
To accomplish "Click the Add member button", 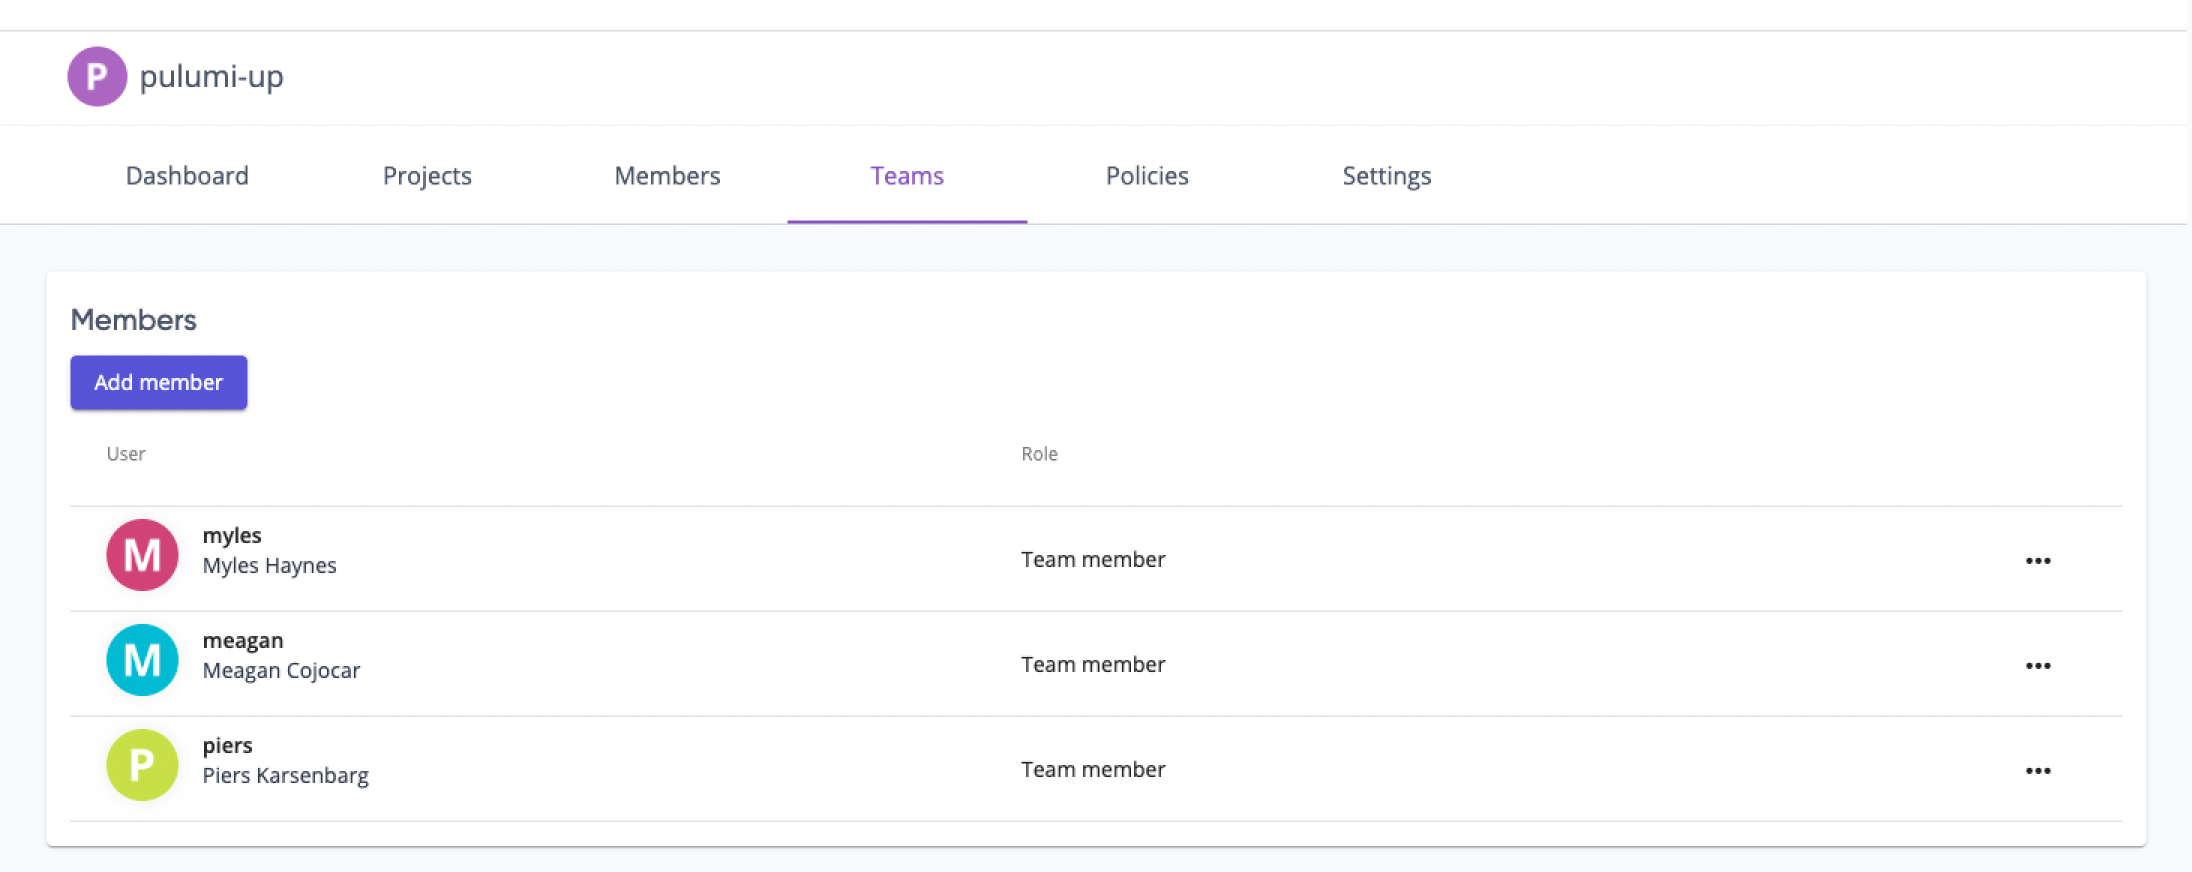I will 159,382.
